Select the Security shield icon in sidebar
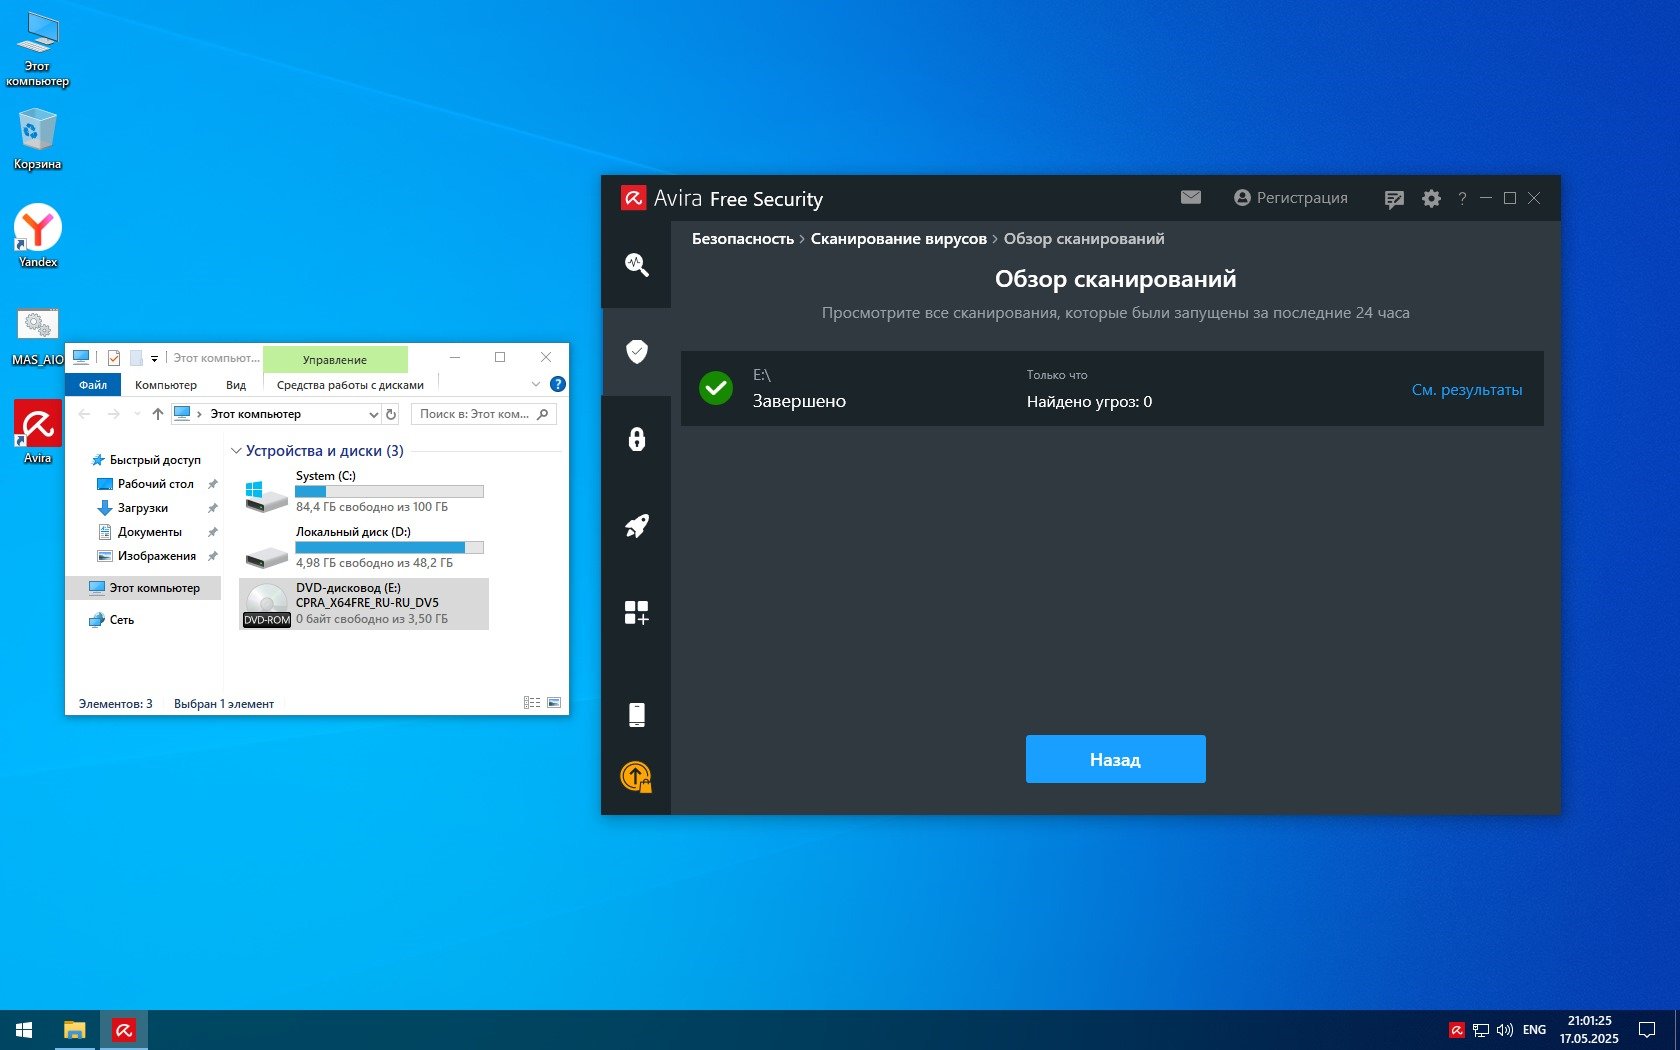 (636, 351)
